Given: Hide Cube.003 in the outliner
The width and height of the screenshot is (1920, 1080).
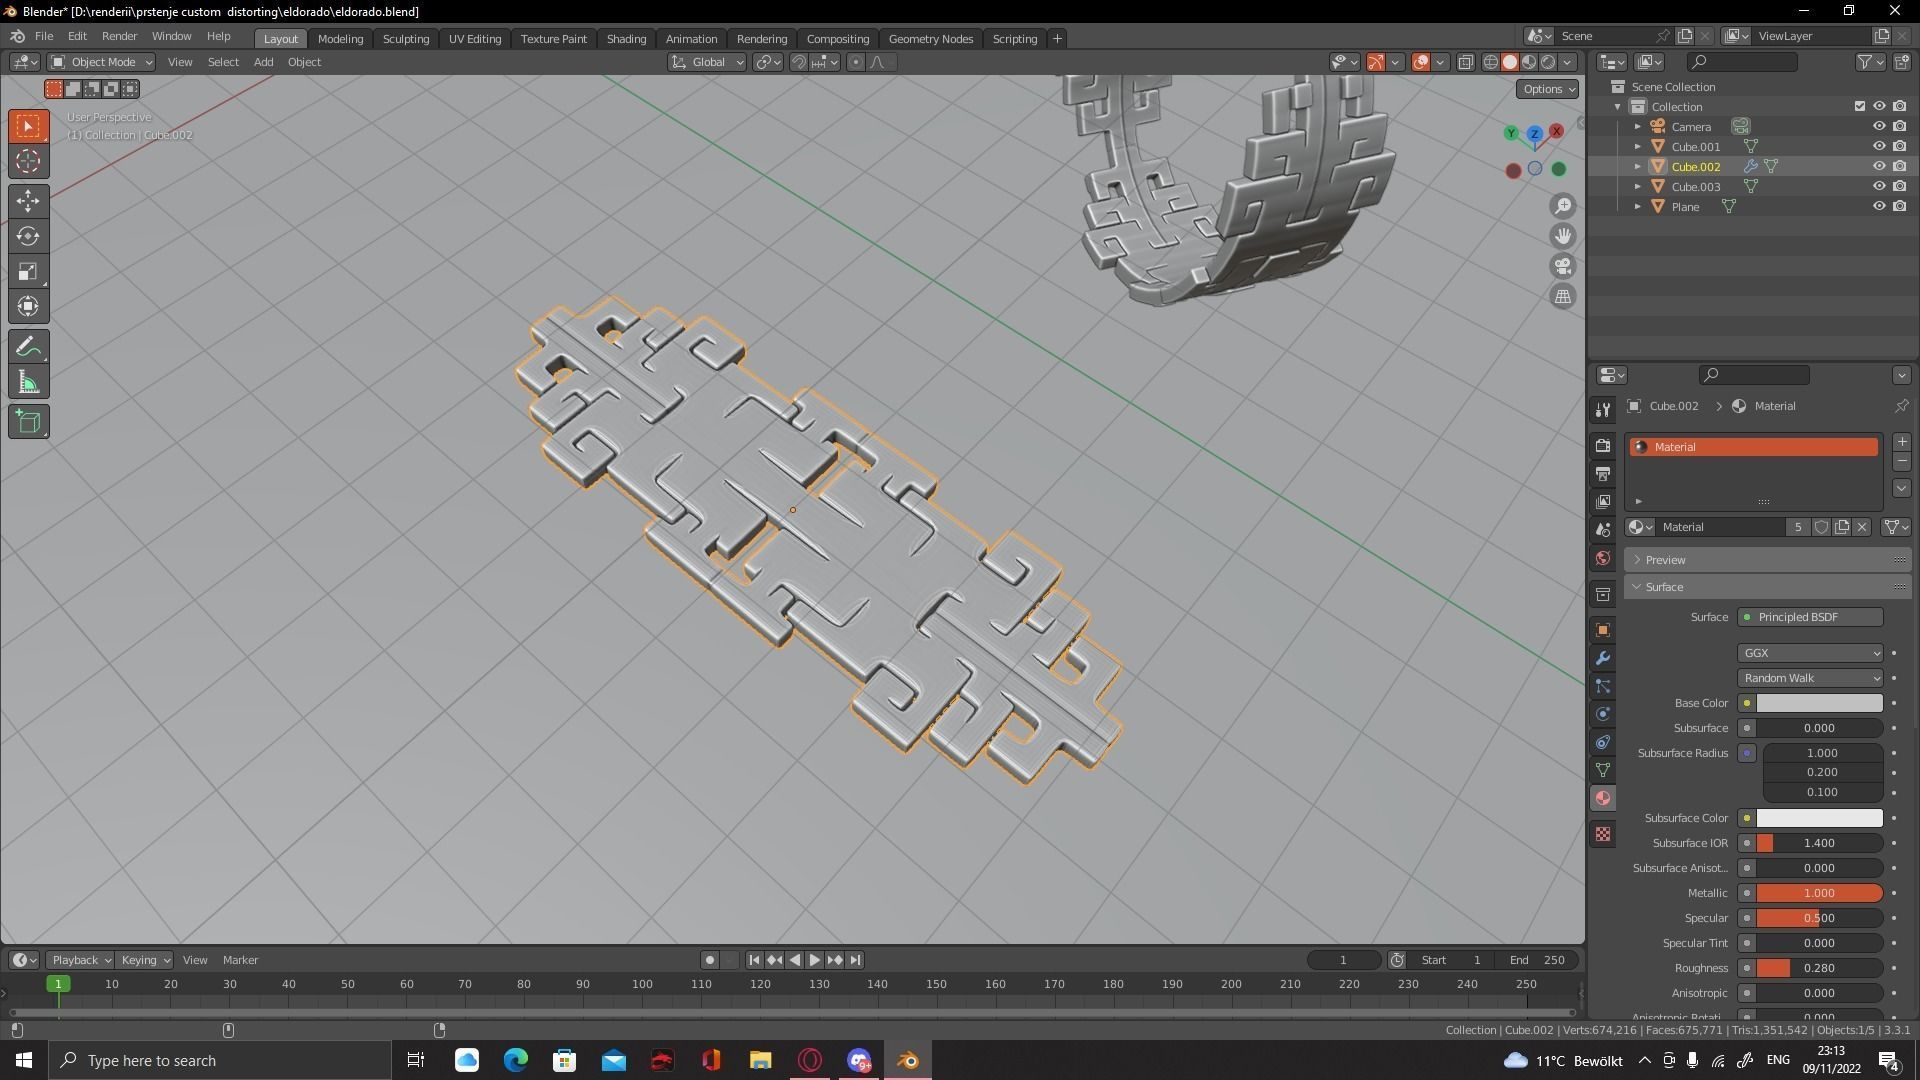Looking at the screenshot, I should (x=1879, y=187).
